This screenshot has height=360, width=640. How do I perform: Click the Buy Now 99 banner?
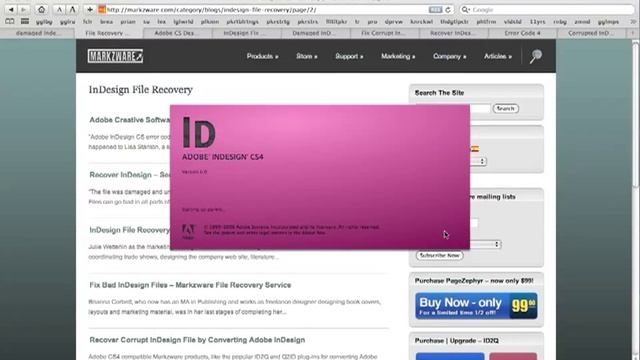point(476,306)
